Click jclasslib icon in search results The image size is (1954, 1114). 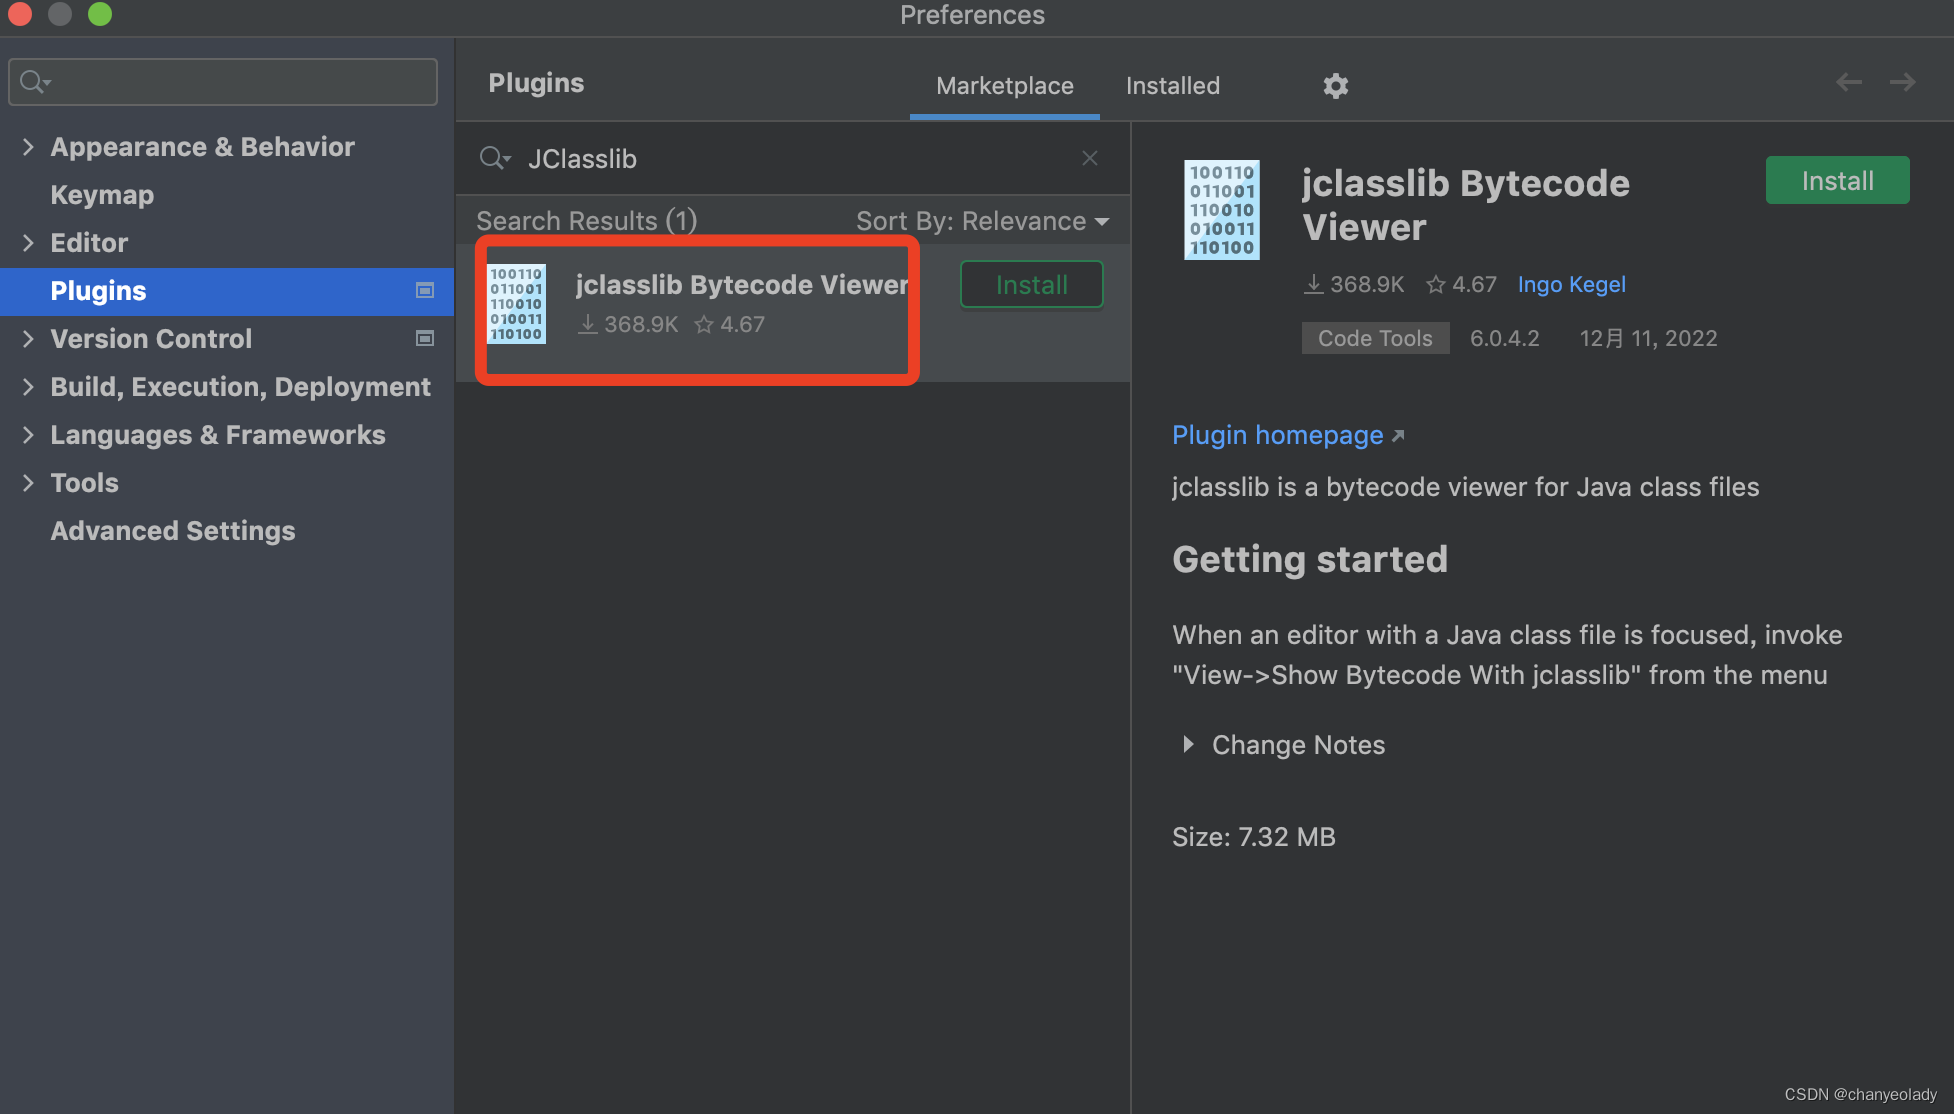pyautogui.click(x=516, y=304)
